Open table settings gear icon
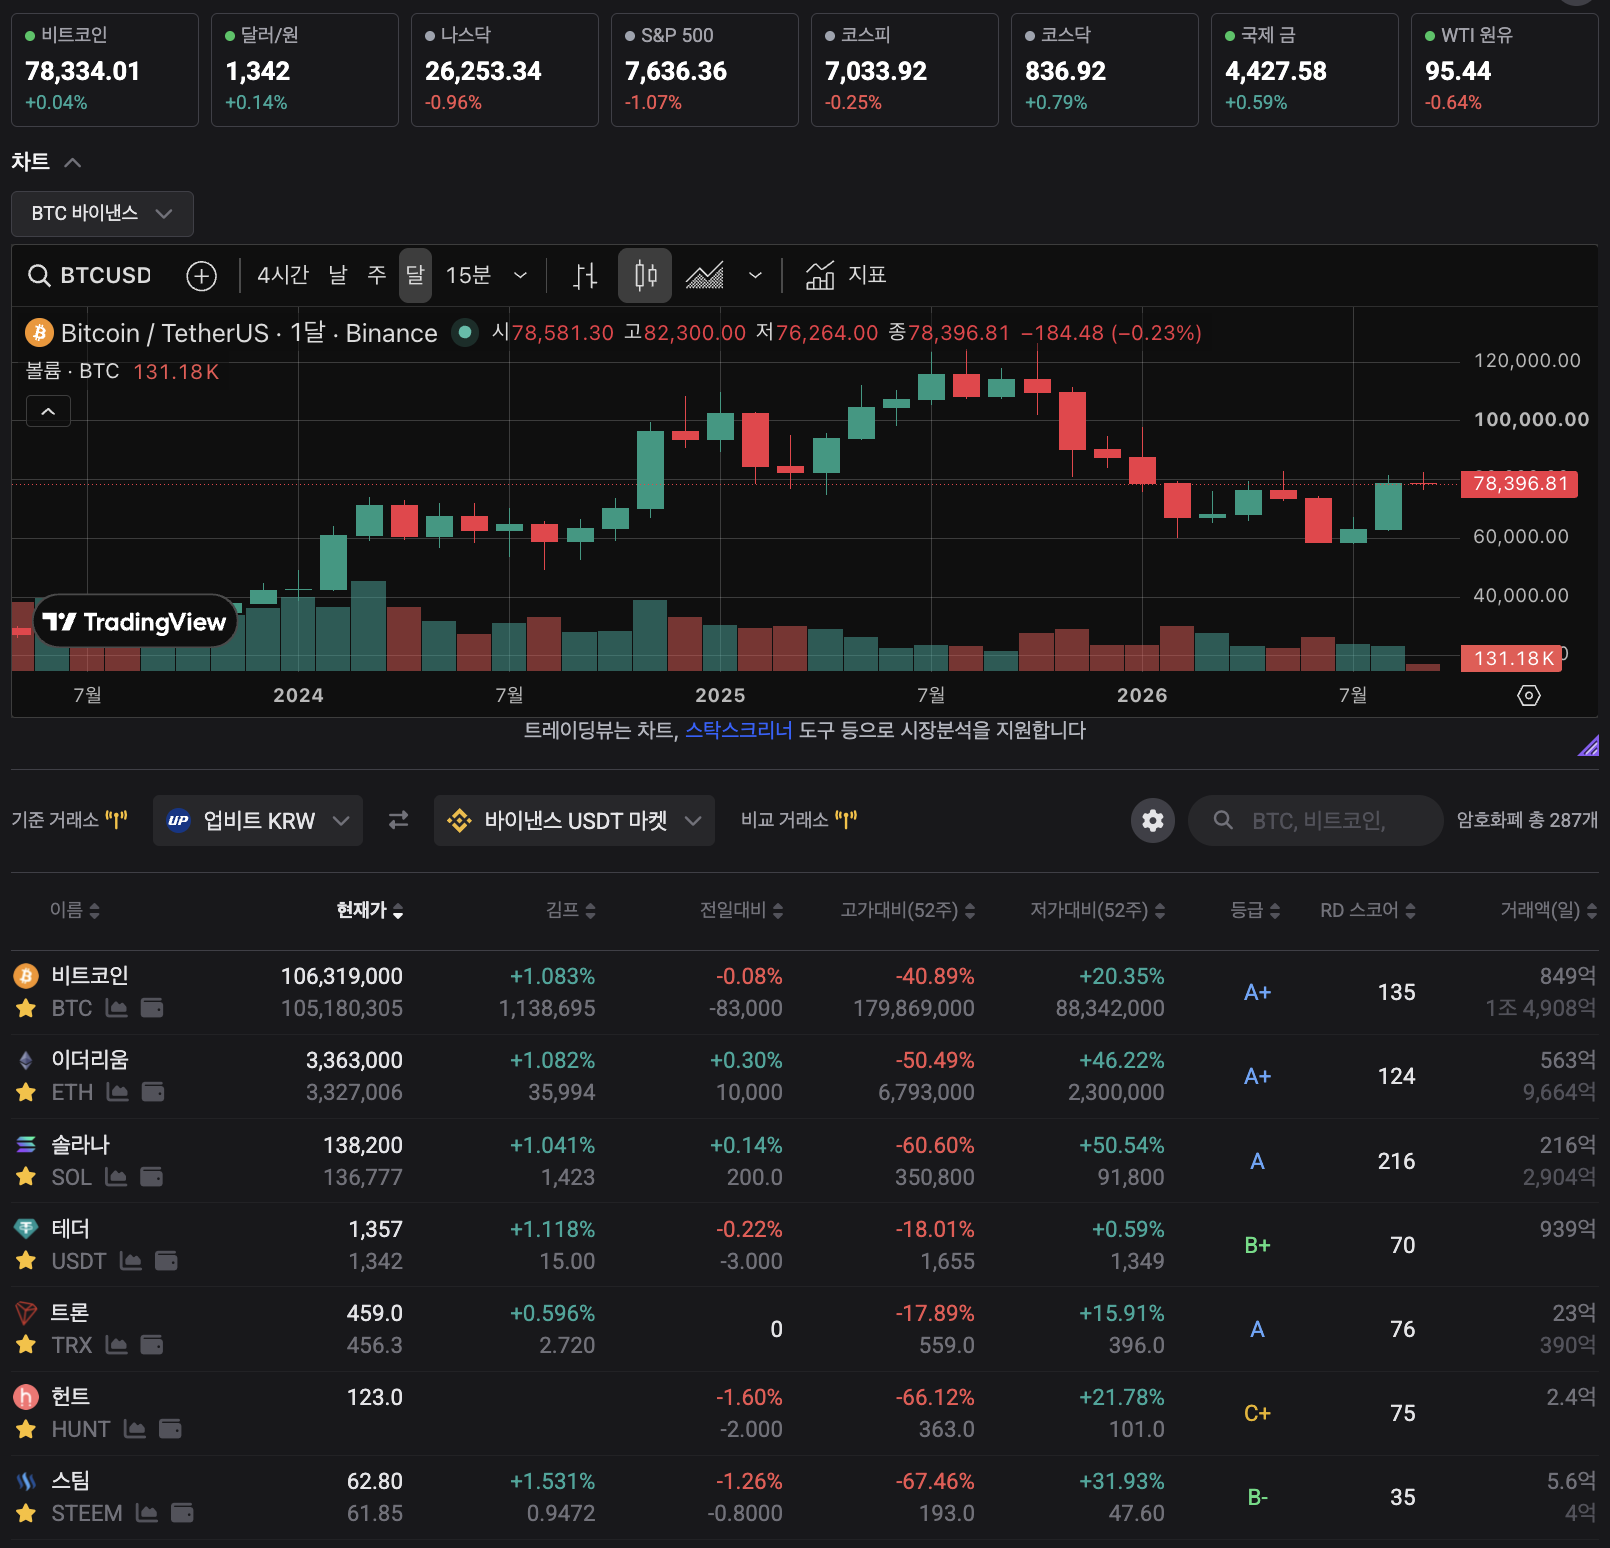 pos(1153,821)
